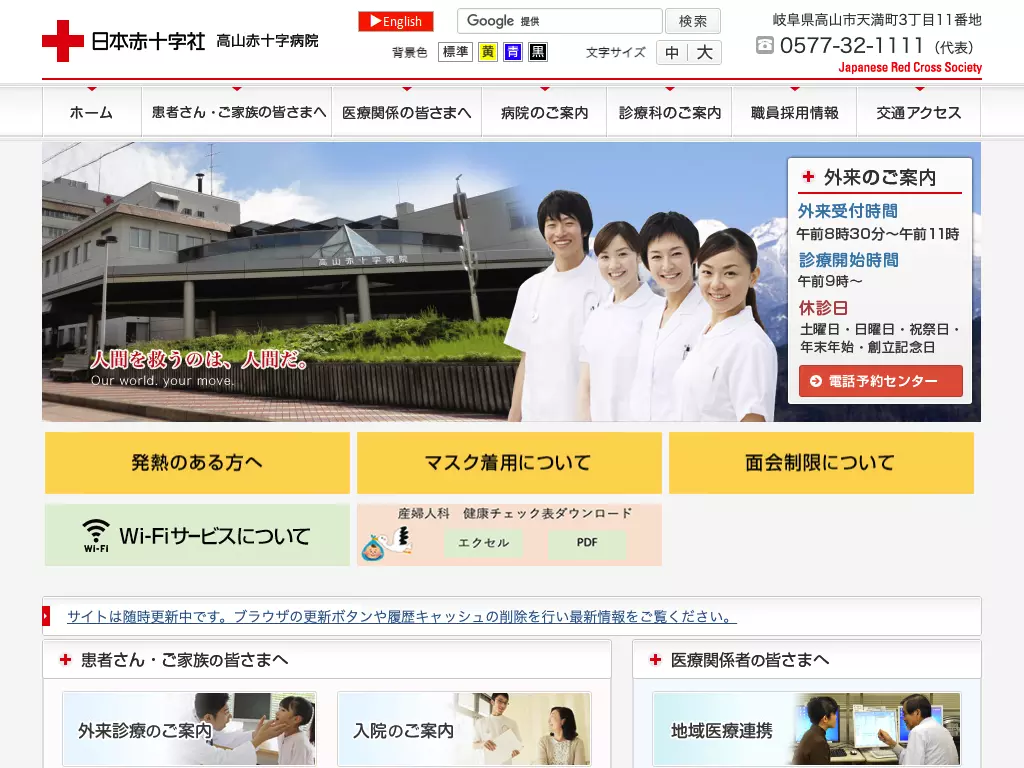Screen dimensions: 1024x768
Task: Open the 面会制限について banner
Action: point(821,462)
